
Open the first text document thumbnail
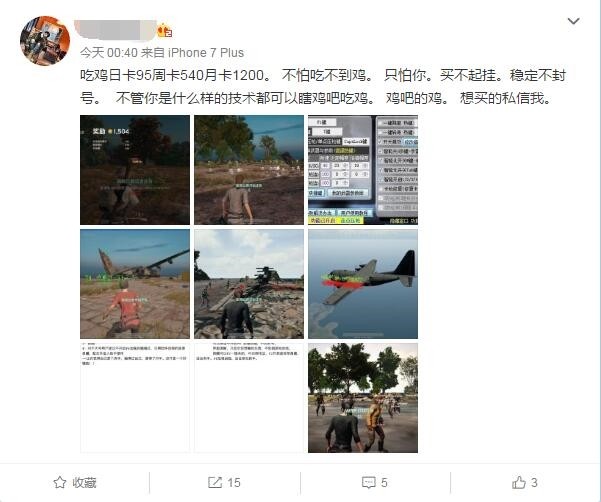(135, 398)
